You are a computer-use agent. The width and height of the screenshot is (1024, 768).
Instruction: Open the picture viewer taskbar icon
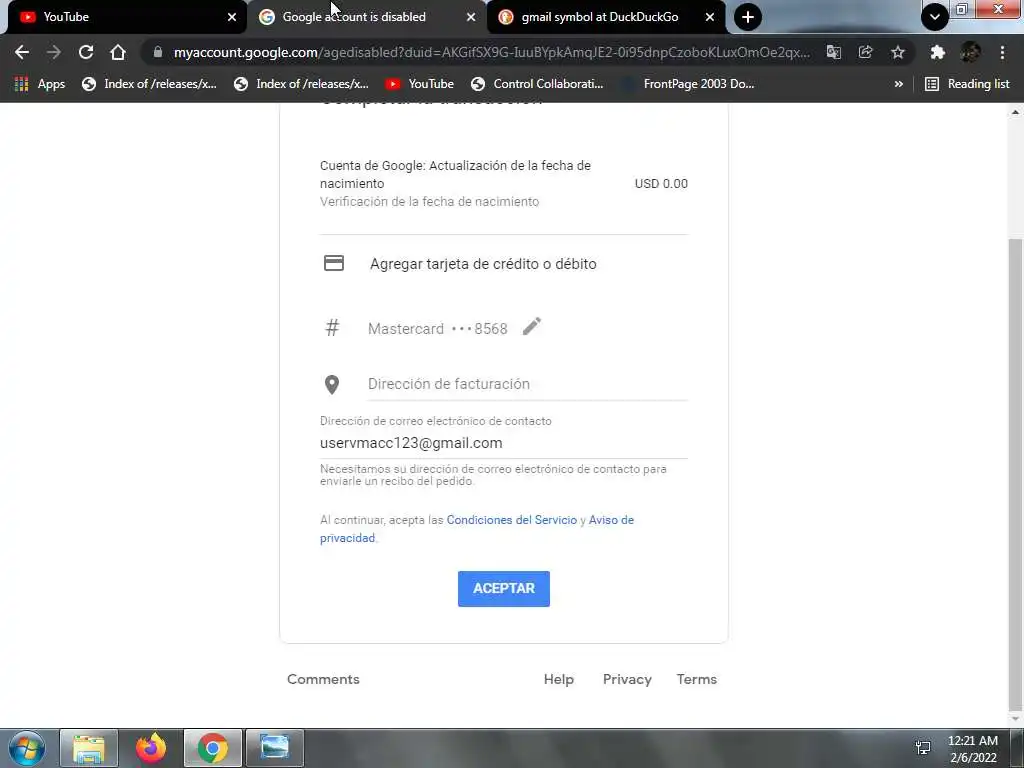point(274,748)
